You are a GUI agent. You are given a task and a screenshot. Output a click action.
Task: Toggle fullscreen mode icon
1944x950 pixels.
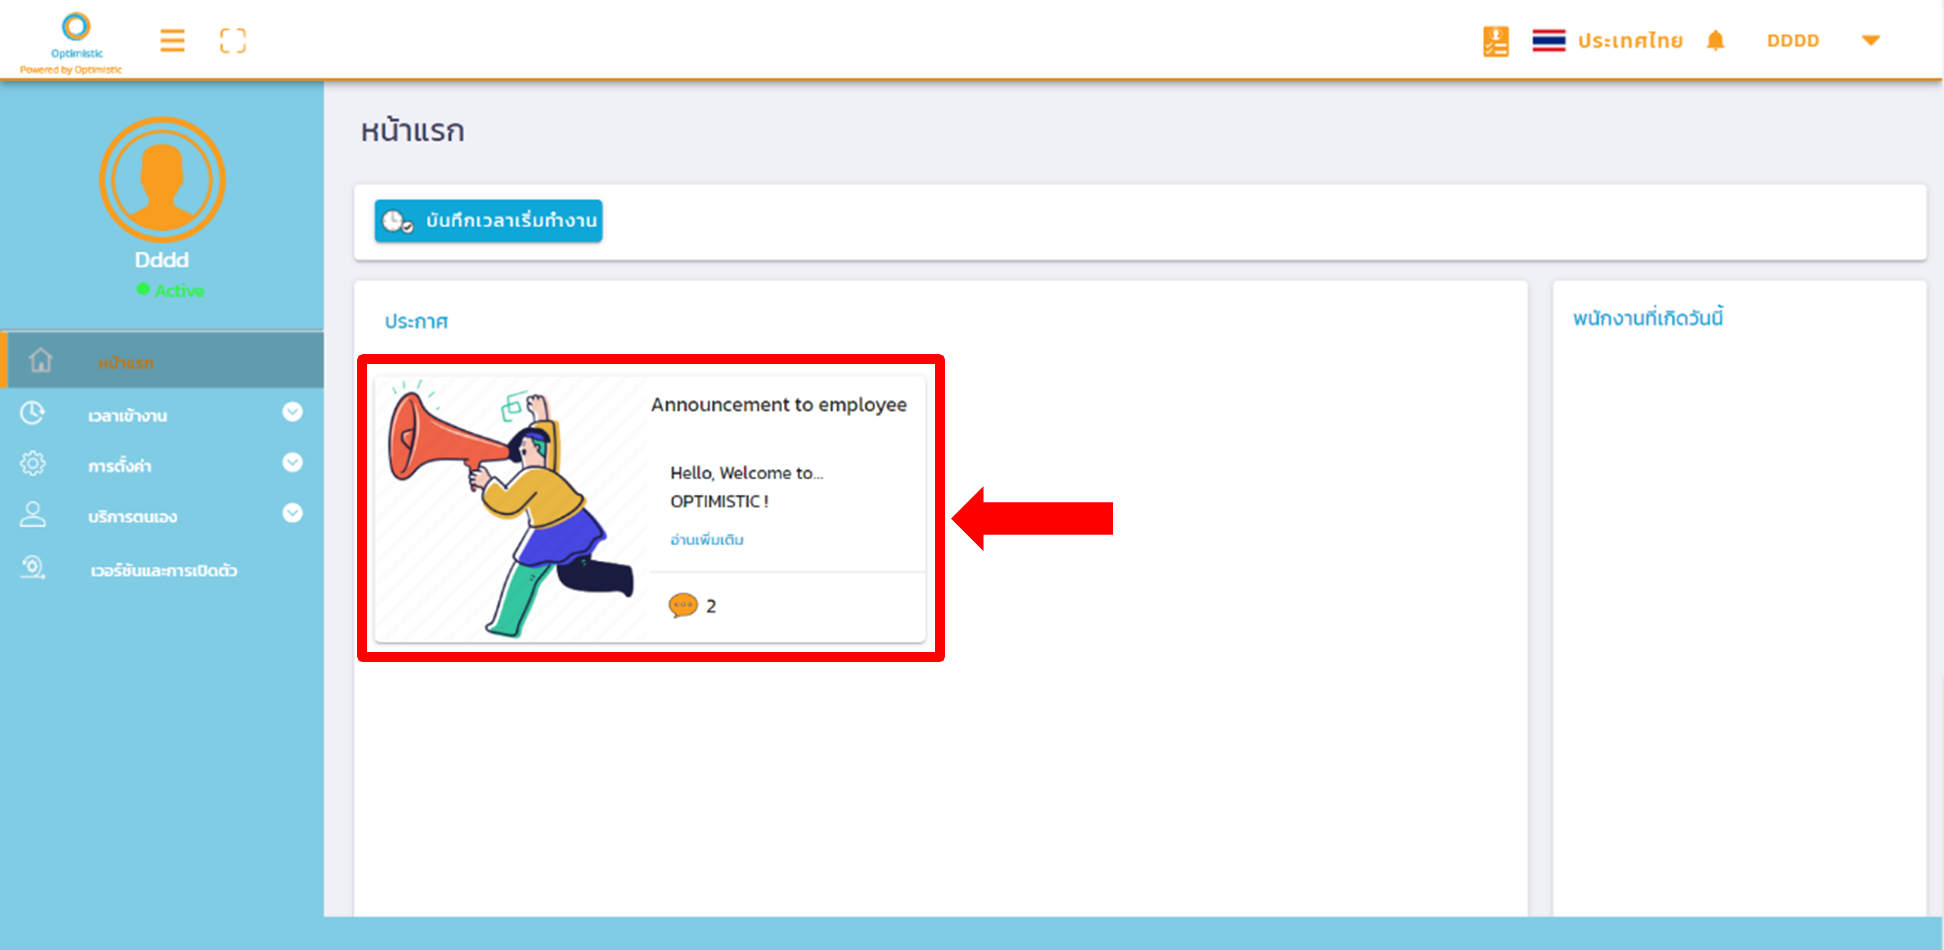pyautogui.click(x=233, y=41)
